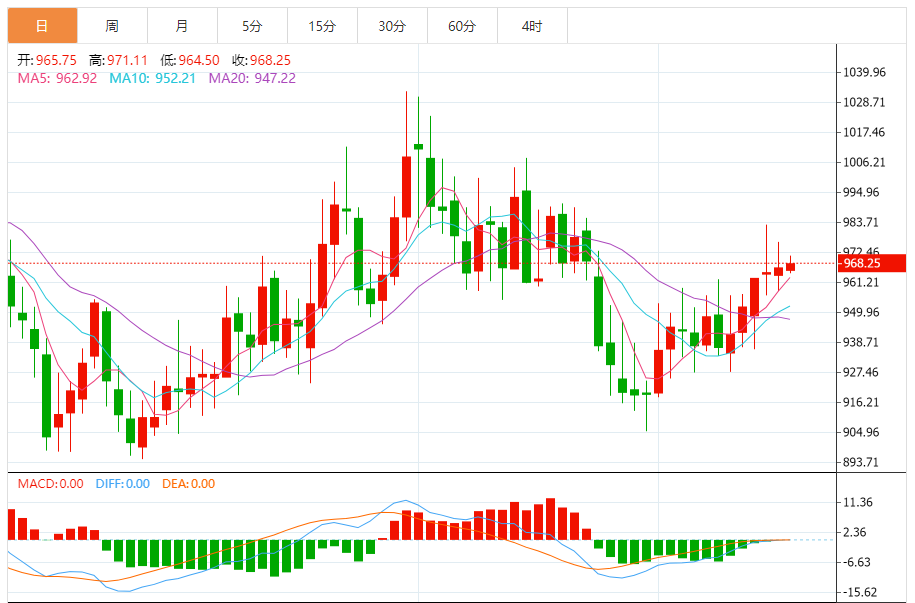Click the 1039.96 price axis label
Viewport: 915px width, 603px height.
864,72
